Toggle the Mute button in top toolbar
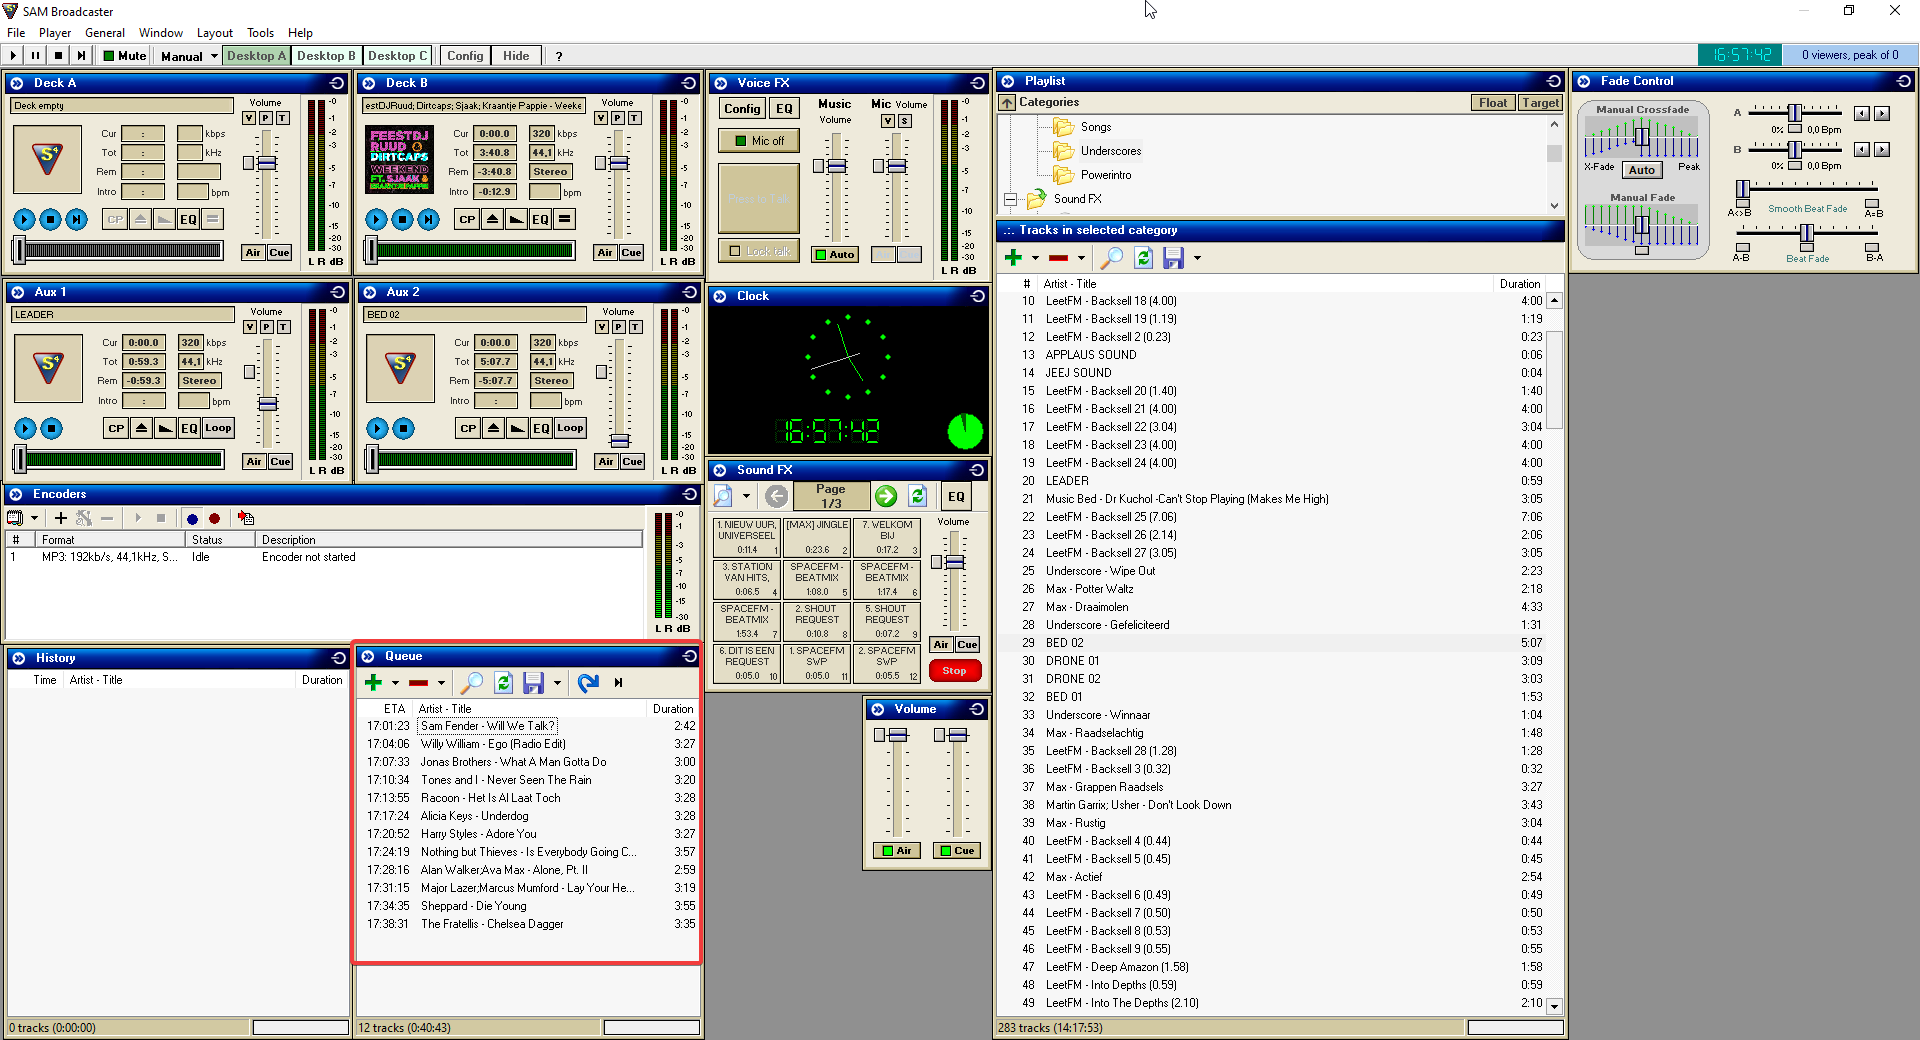The image size is (1920, 1040). (125, 56)
